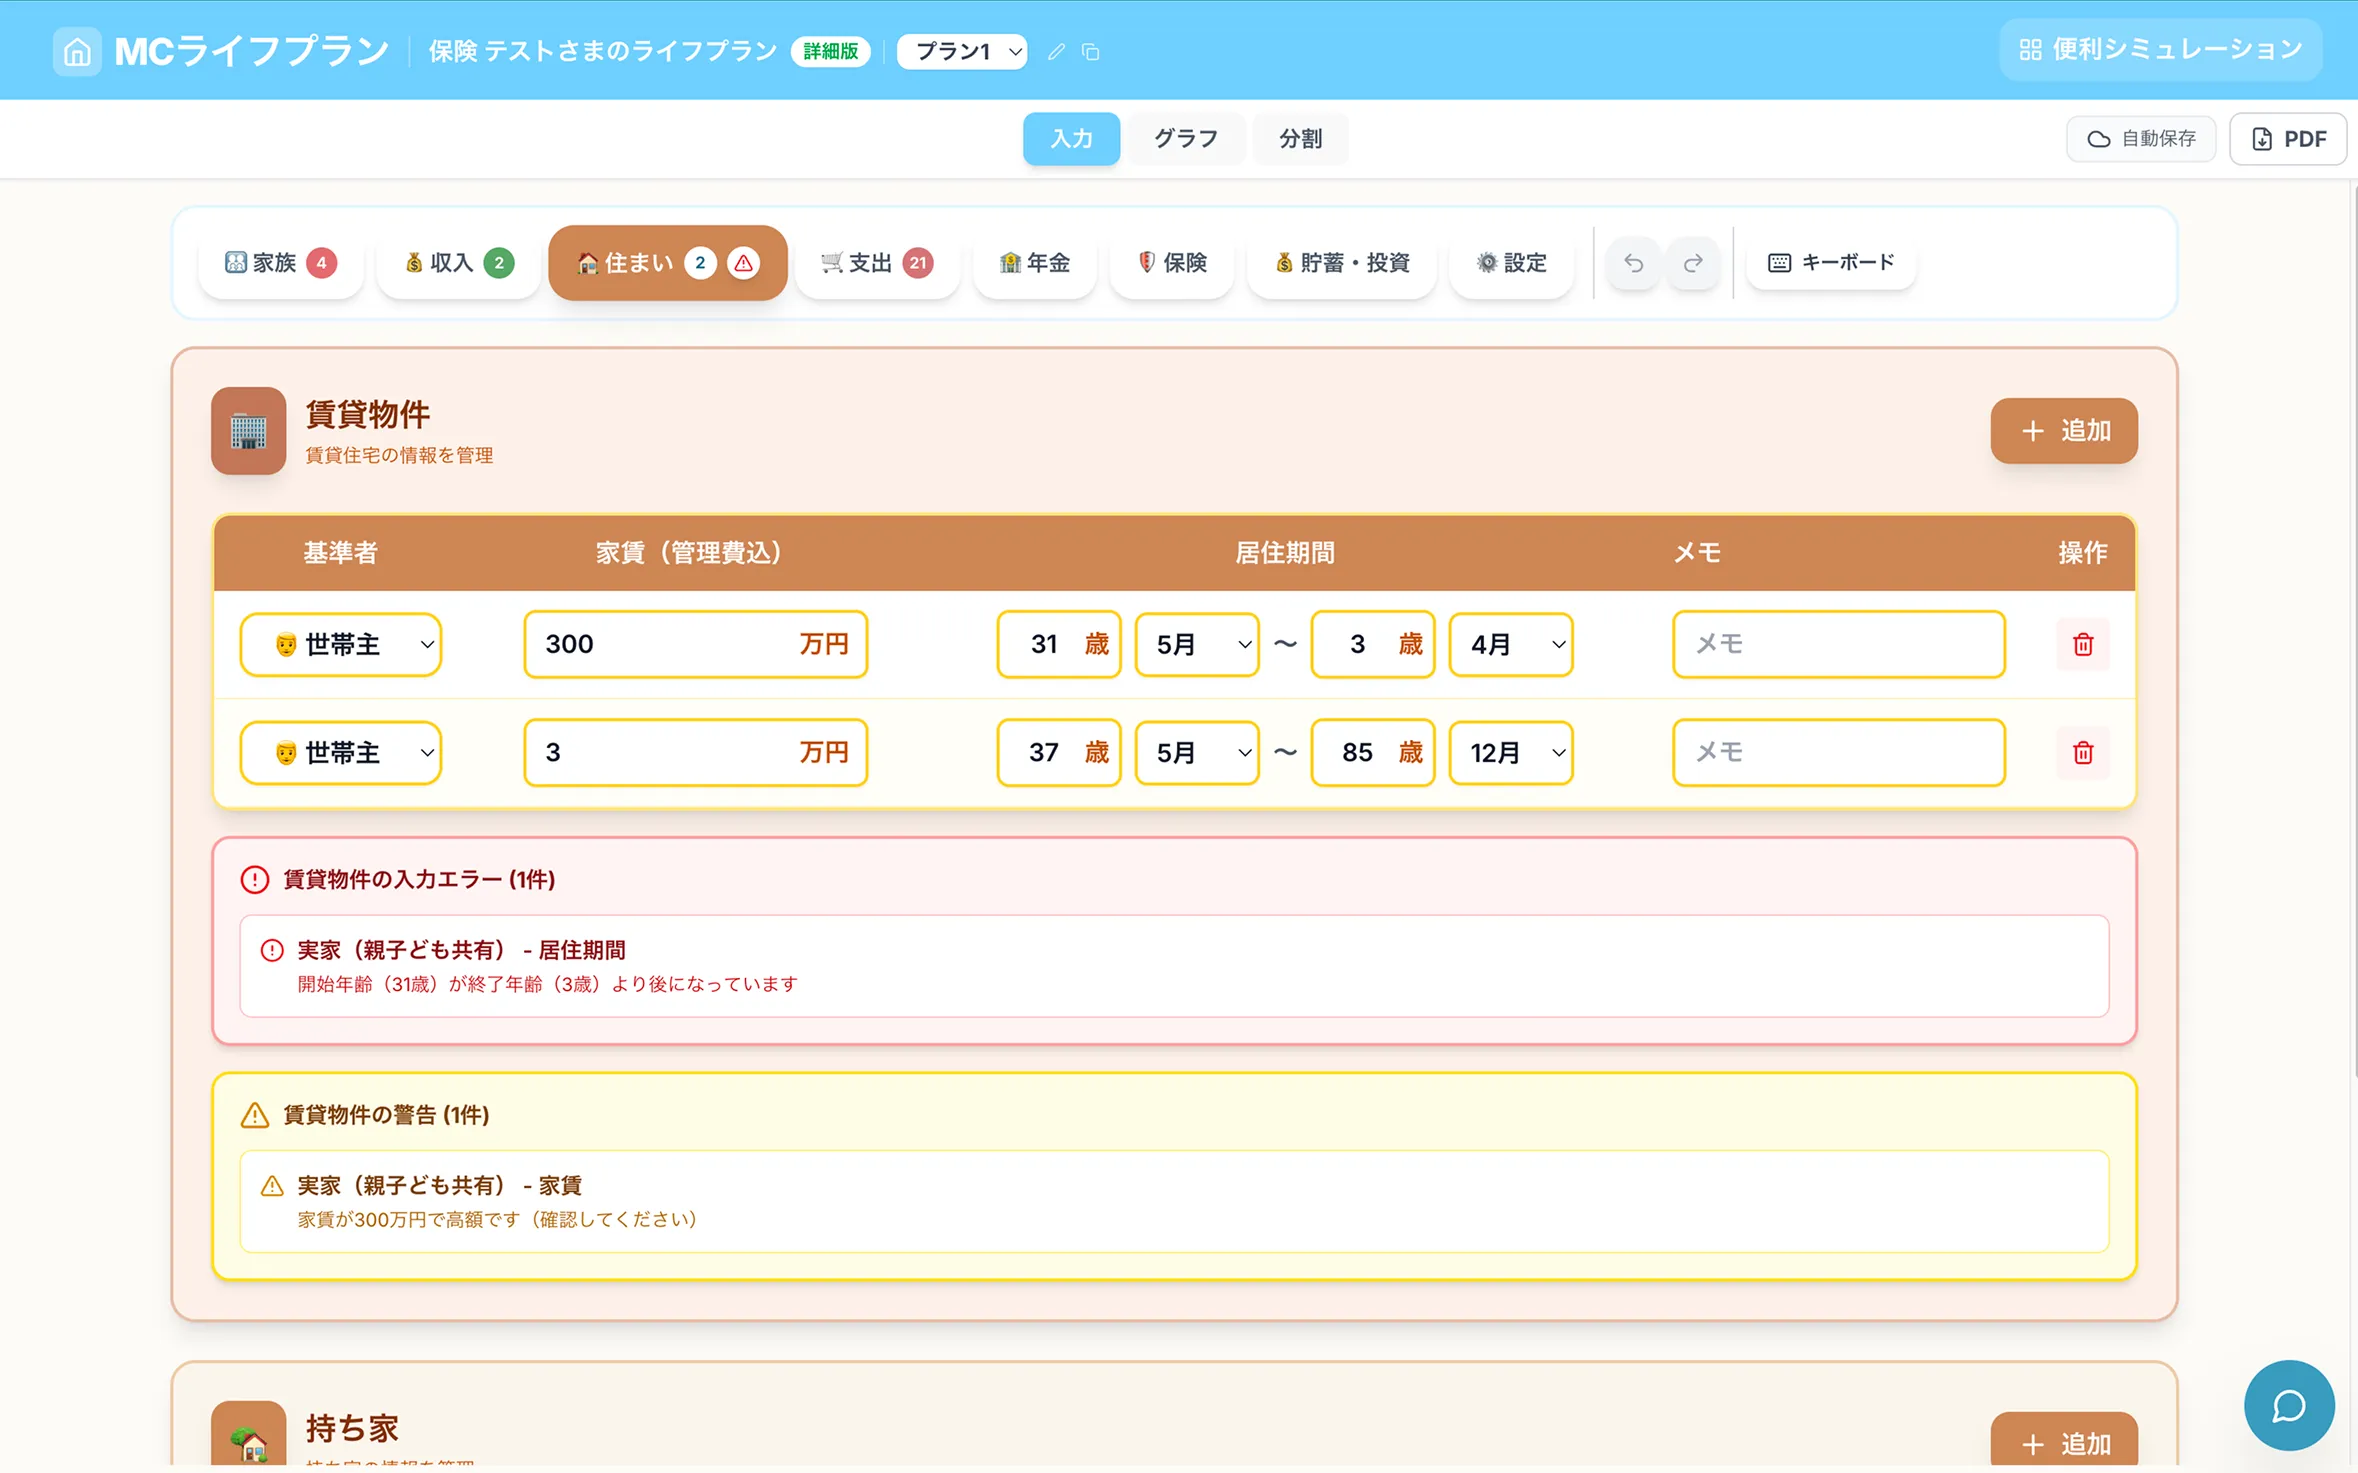Open the プラン1 plan dropdown
Image resolution: width=2358 pixels, height=1473 pixels.
tap(962, 51)
